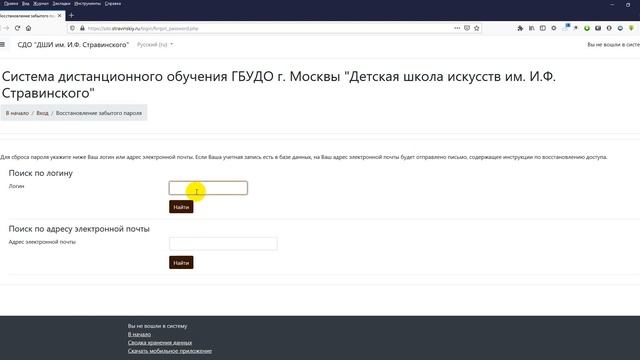640x360 pixels.
Task: Open Скачать мобильное приложение footer link
Action: click(x=170, y=351)
